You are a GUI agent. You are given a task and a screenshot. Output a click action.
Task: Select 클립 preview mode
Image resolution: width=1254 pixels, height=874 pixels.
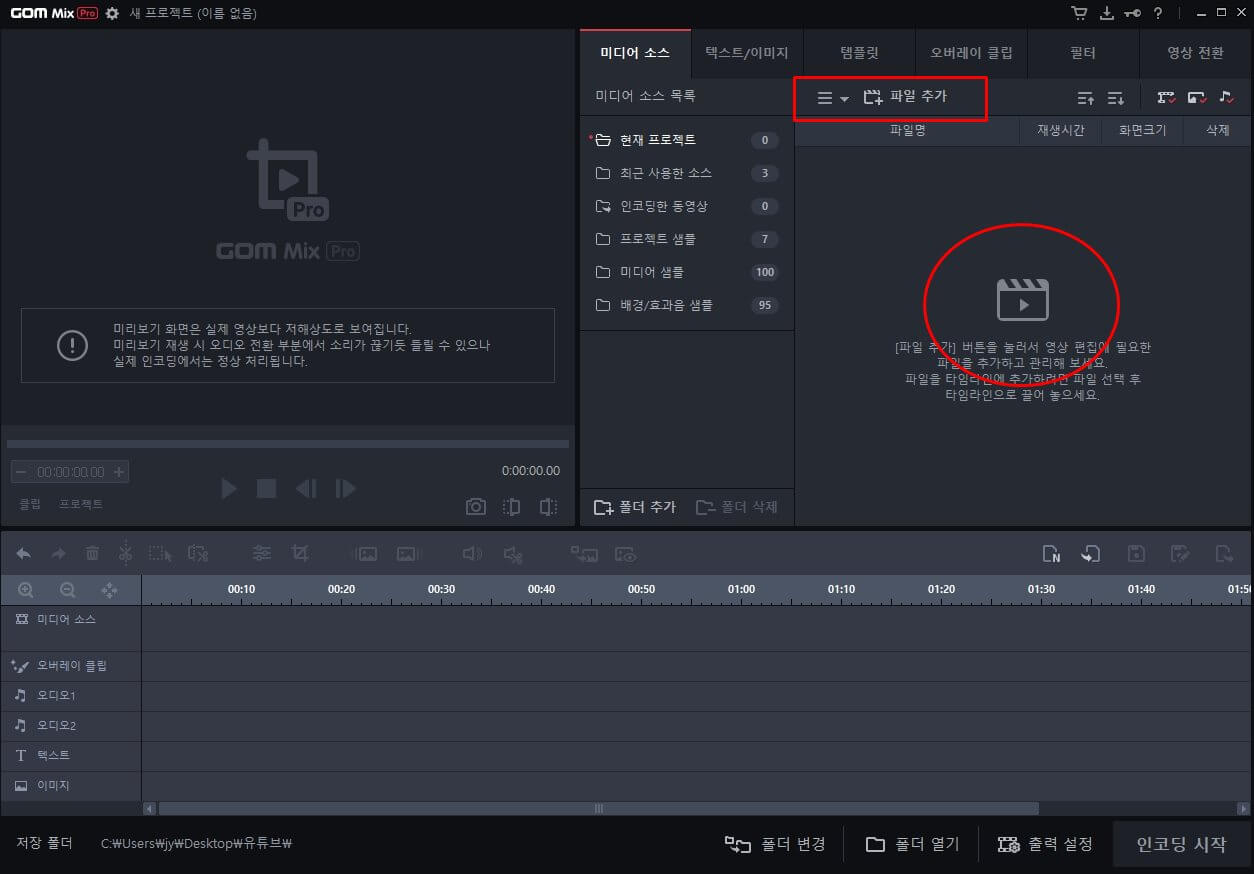pos(30,504)
